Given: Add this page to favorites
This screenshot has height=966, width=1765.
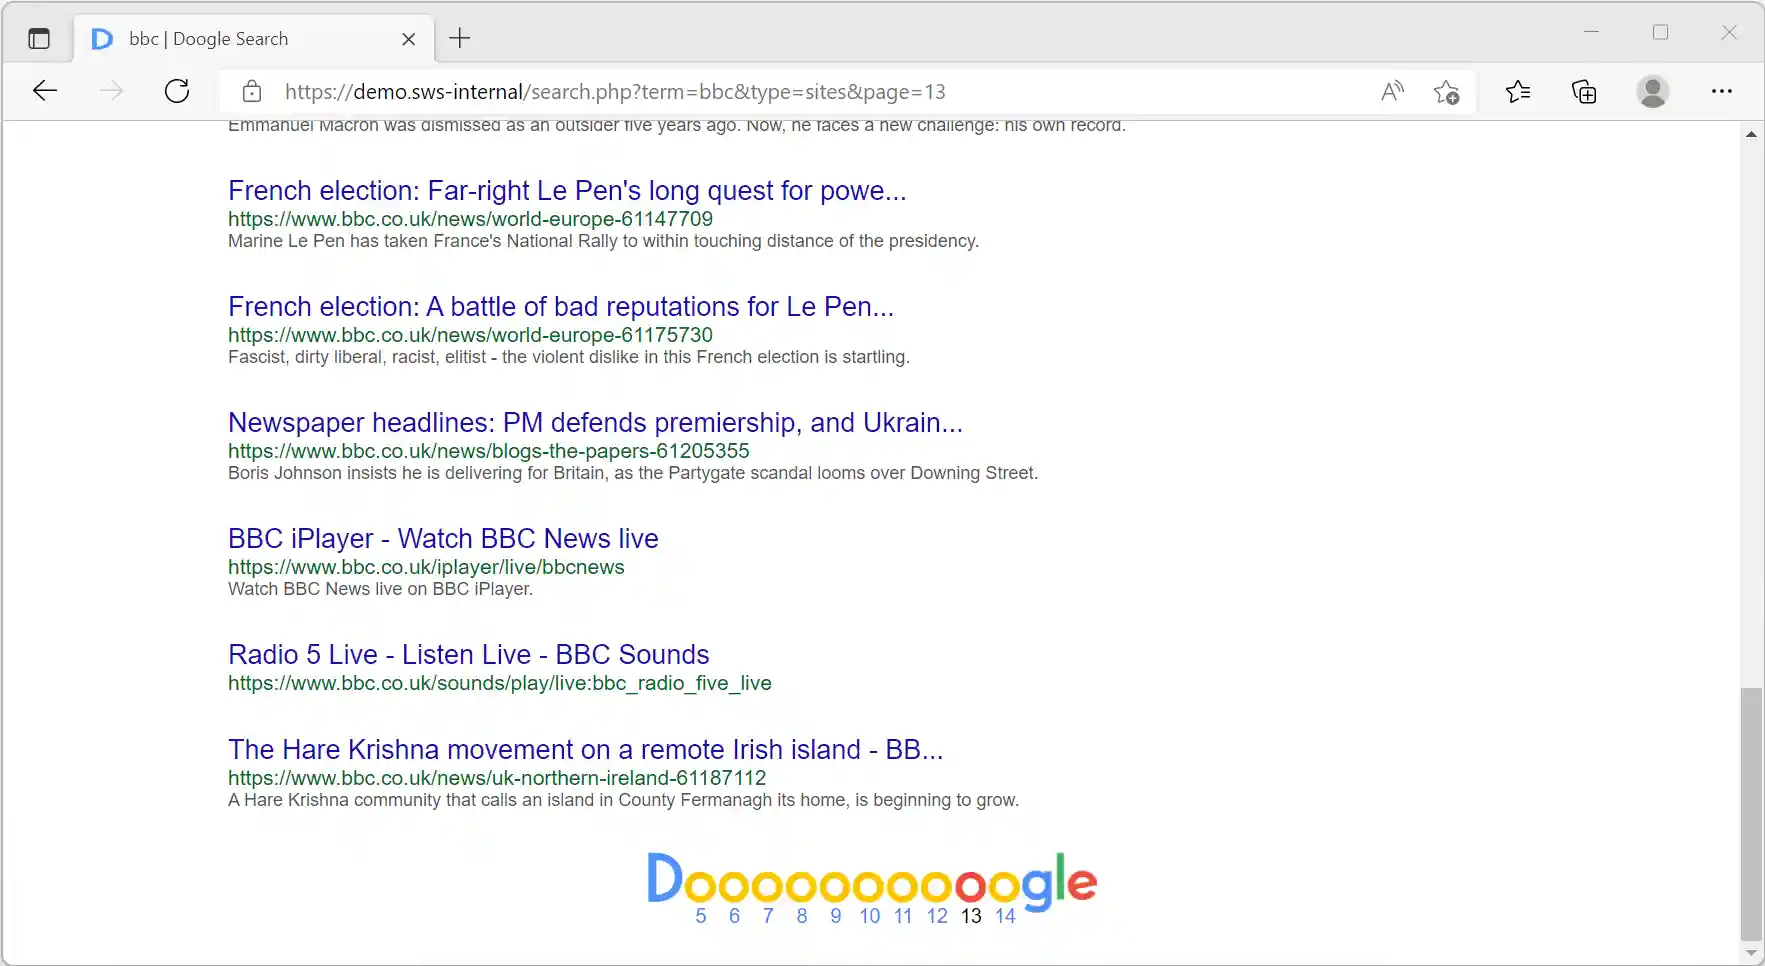Looking at the screenshot, I should tap(1447, 91).
